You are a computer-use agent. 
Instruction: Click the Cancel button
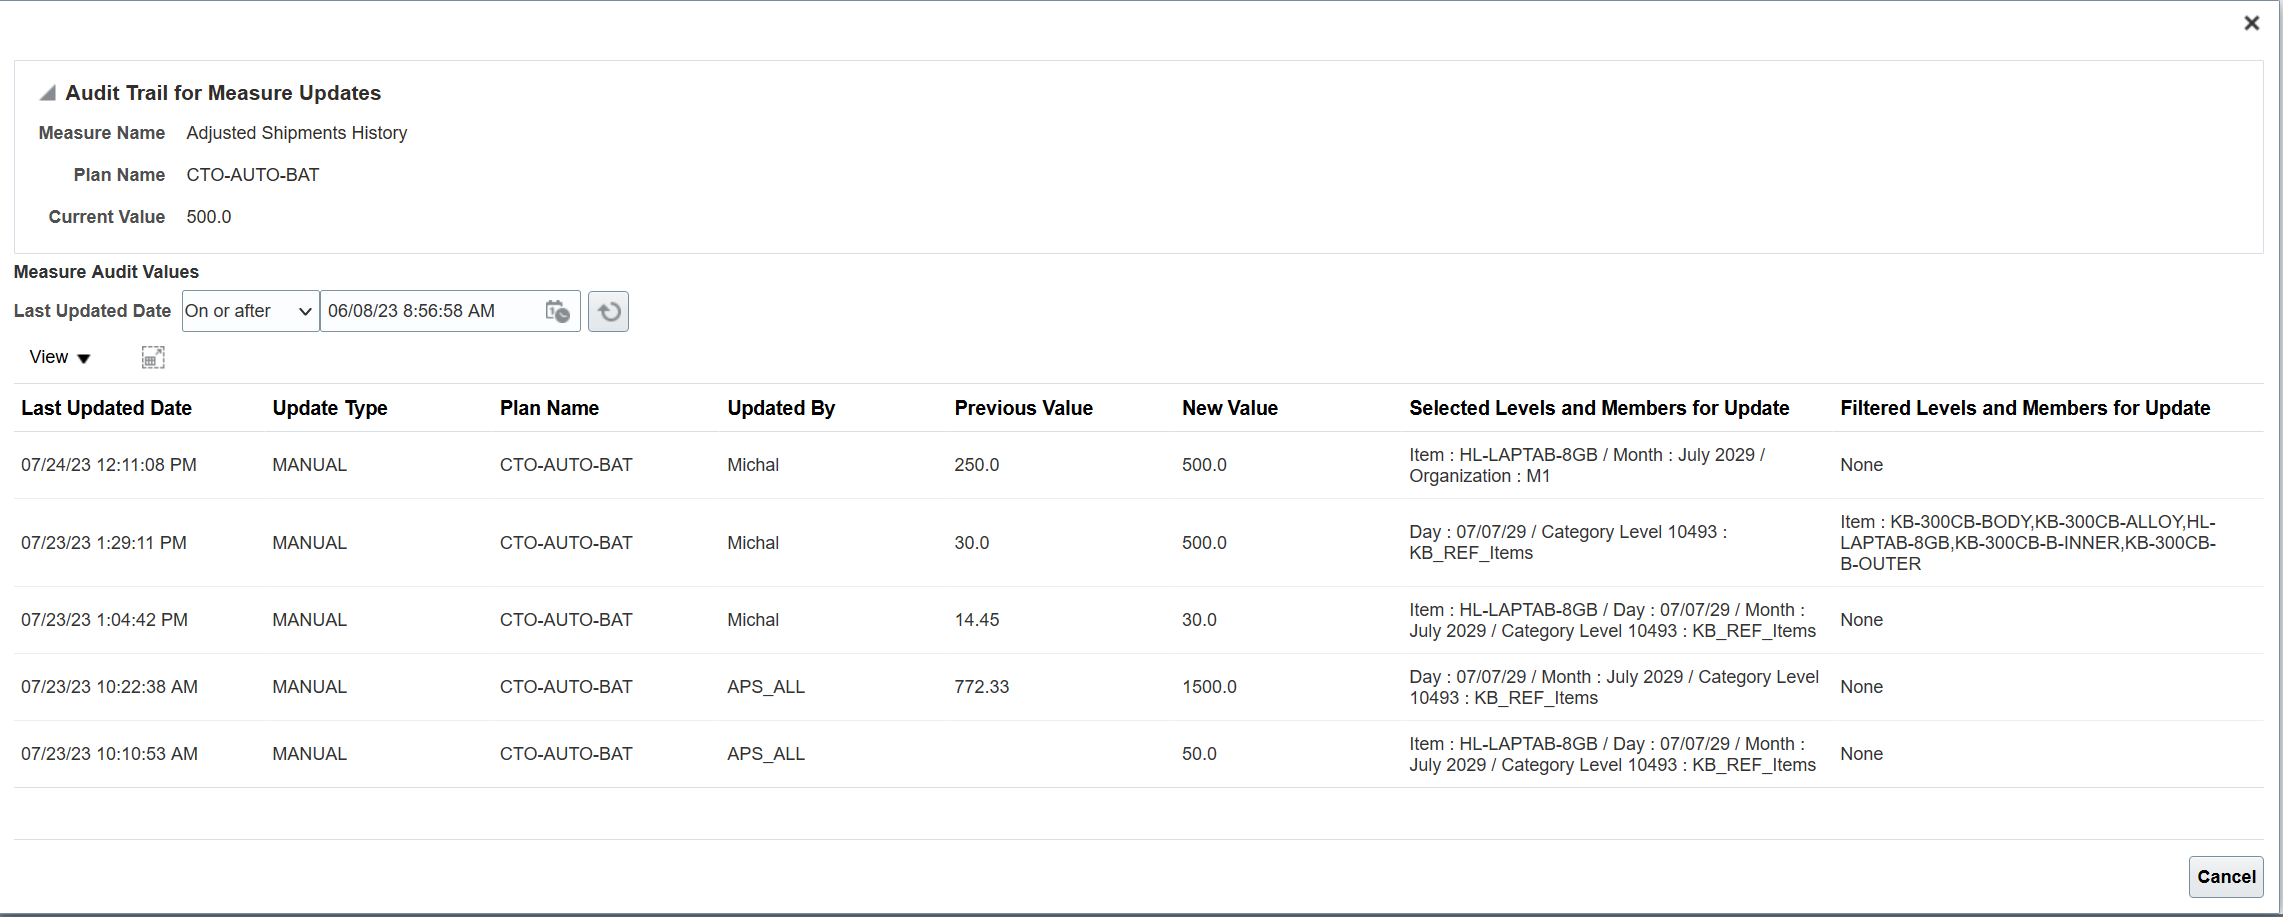pyautogui.click(x=2225, y=877)
